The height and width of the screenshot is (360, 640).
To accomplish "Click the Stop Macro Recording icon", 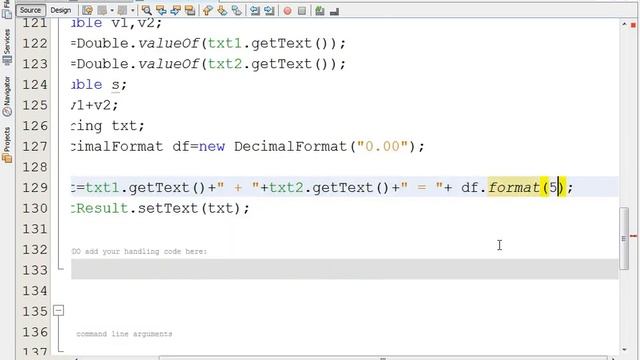I will point(302,11).
